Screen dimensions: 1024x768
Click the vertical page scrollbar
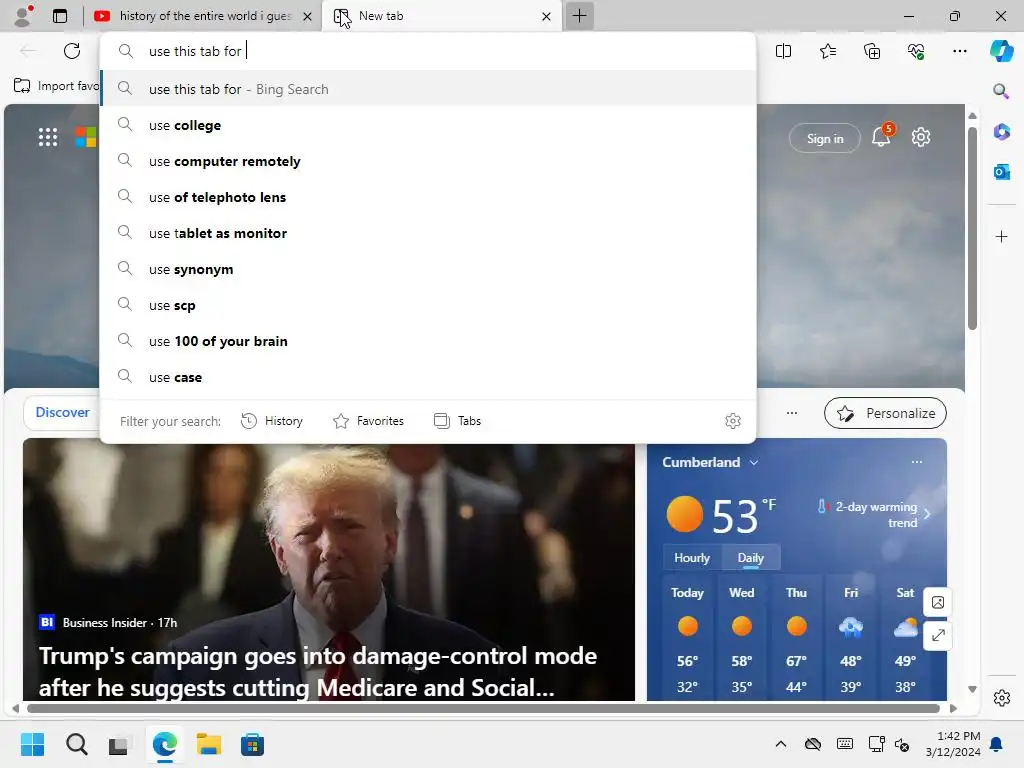[972, 228]
